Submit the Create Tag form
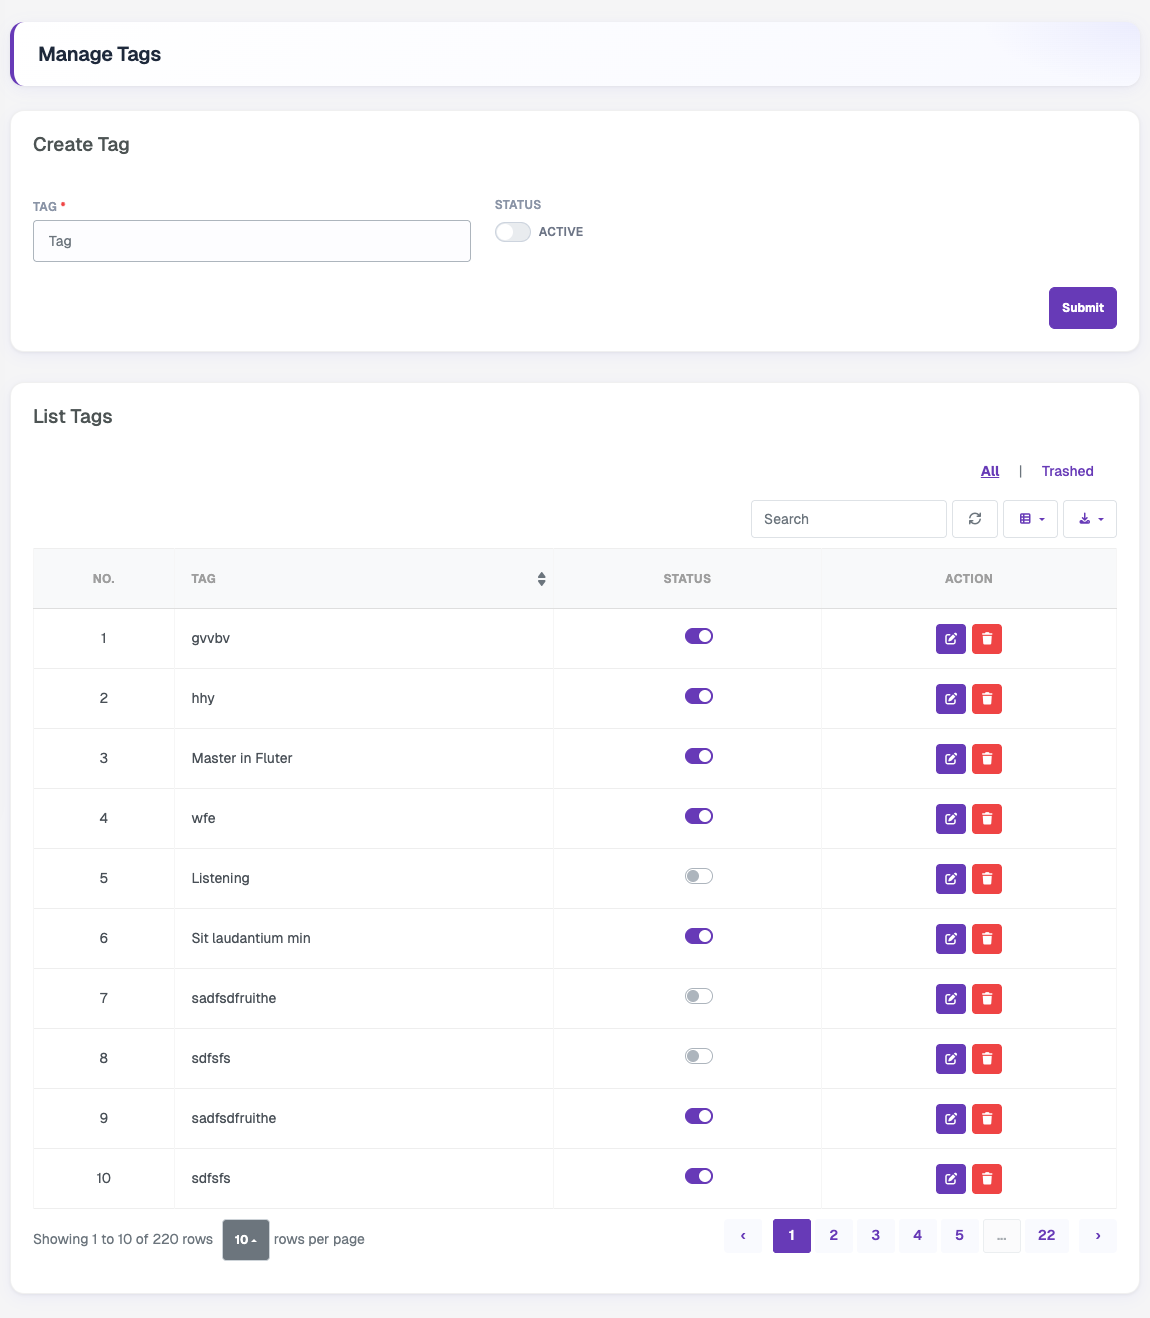 click(1083, 308)
